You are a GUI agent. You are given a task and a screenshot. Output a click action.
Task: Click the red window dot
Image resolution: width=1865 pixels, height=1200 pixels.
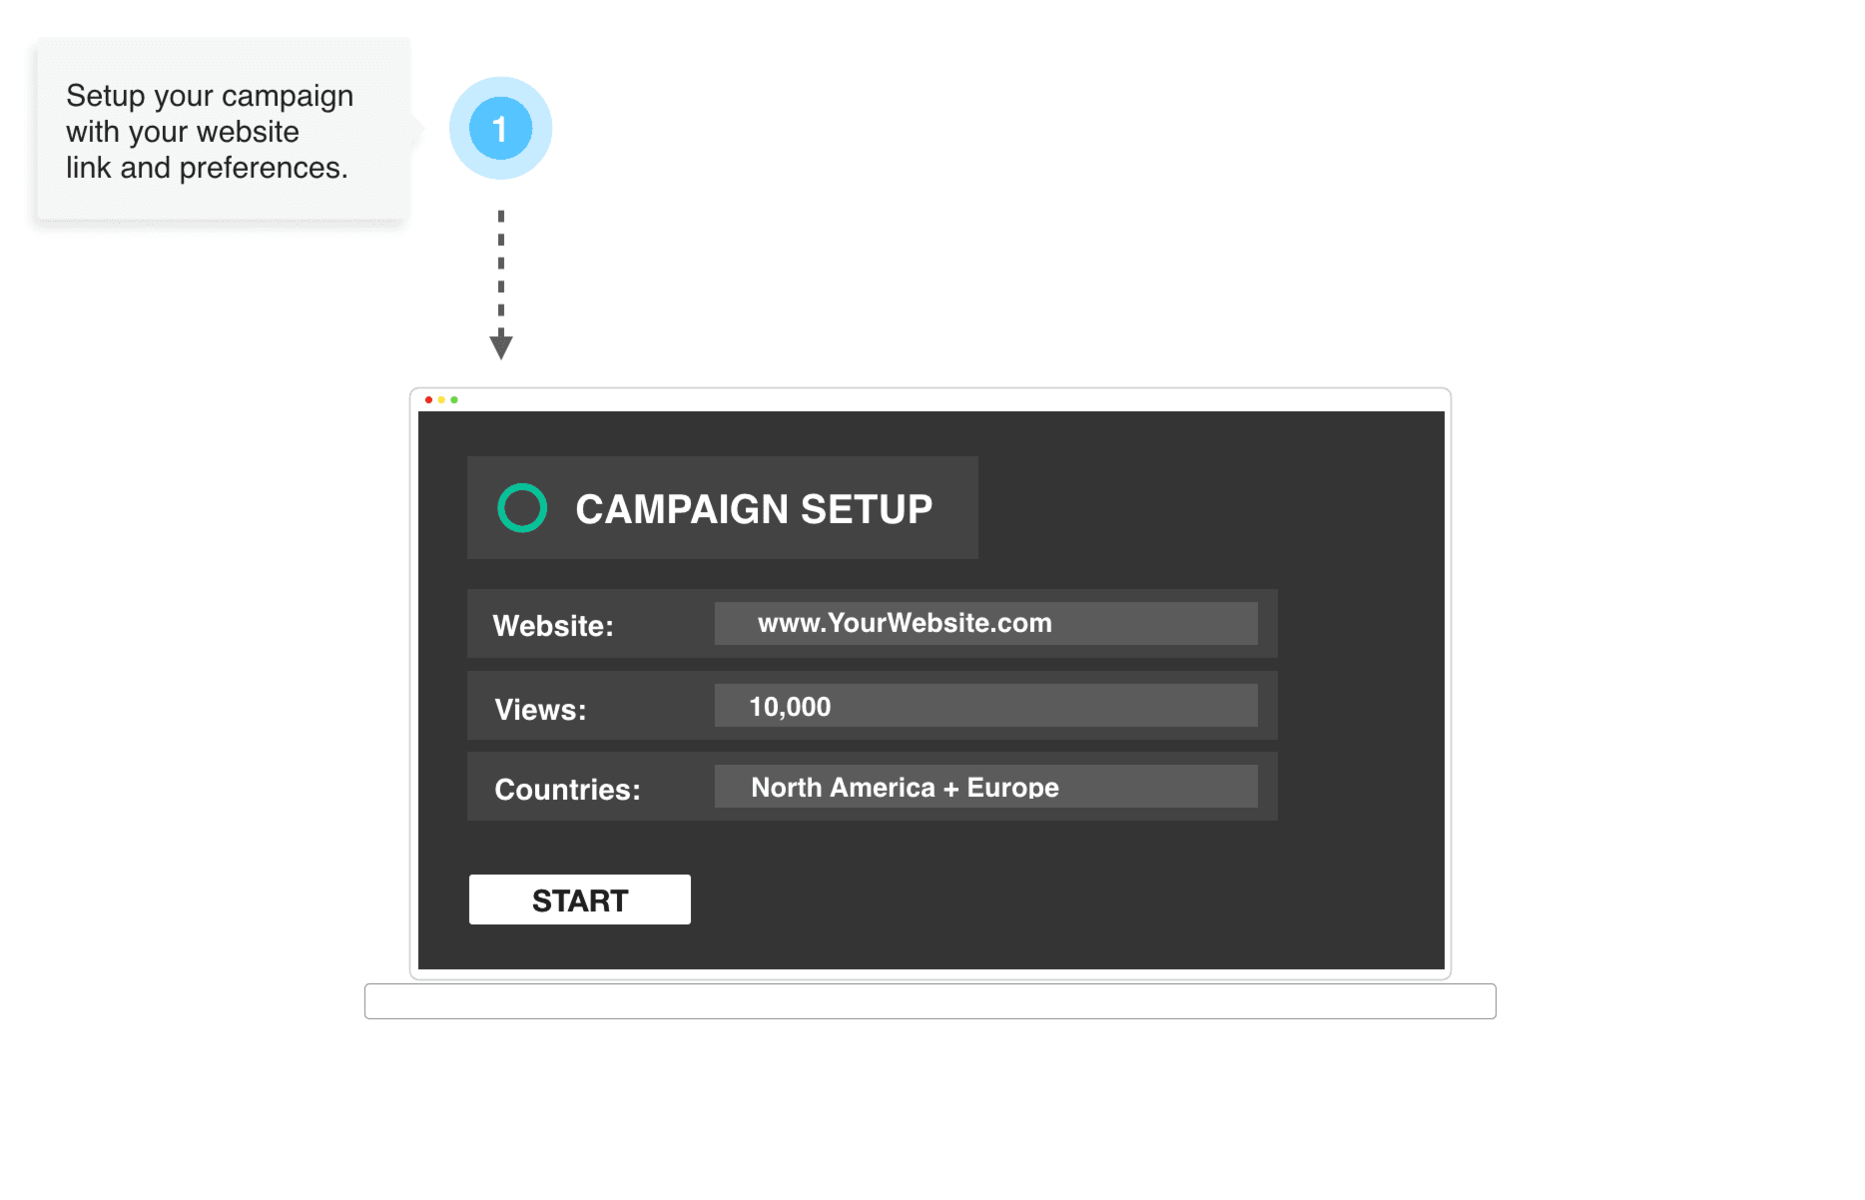click(429, 400)
